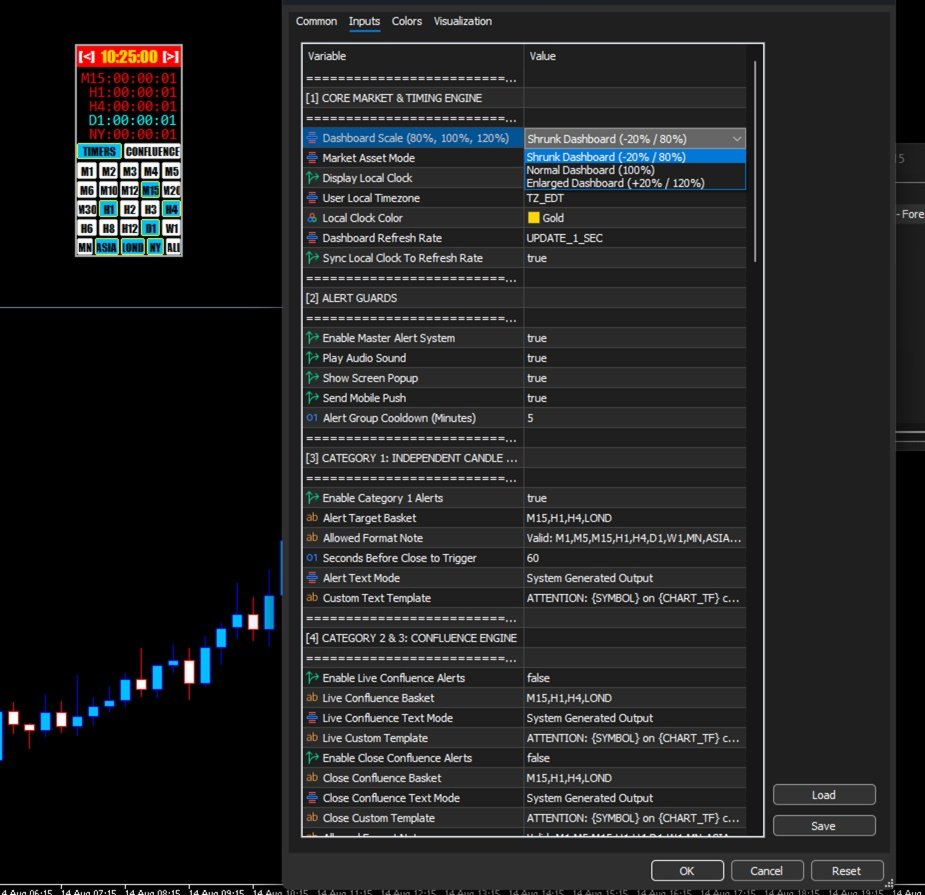This screenshot has height=895, width=925.
Task: Open Alert Text Mode System Generated Output value
Action: pyautogui.click(x=635, y=578)
